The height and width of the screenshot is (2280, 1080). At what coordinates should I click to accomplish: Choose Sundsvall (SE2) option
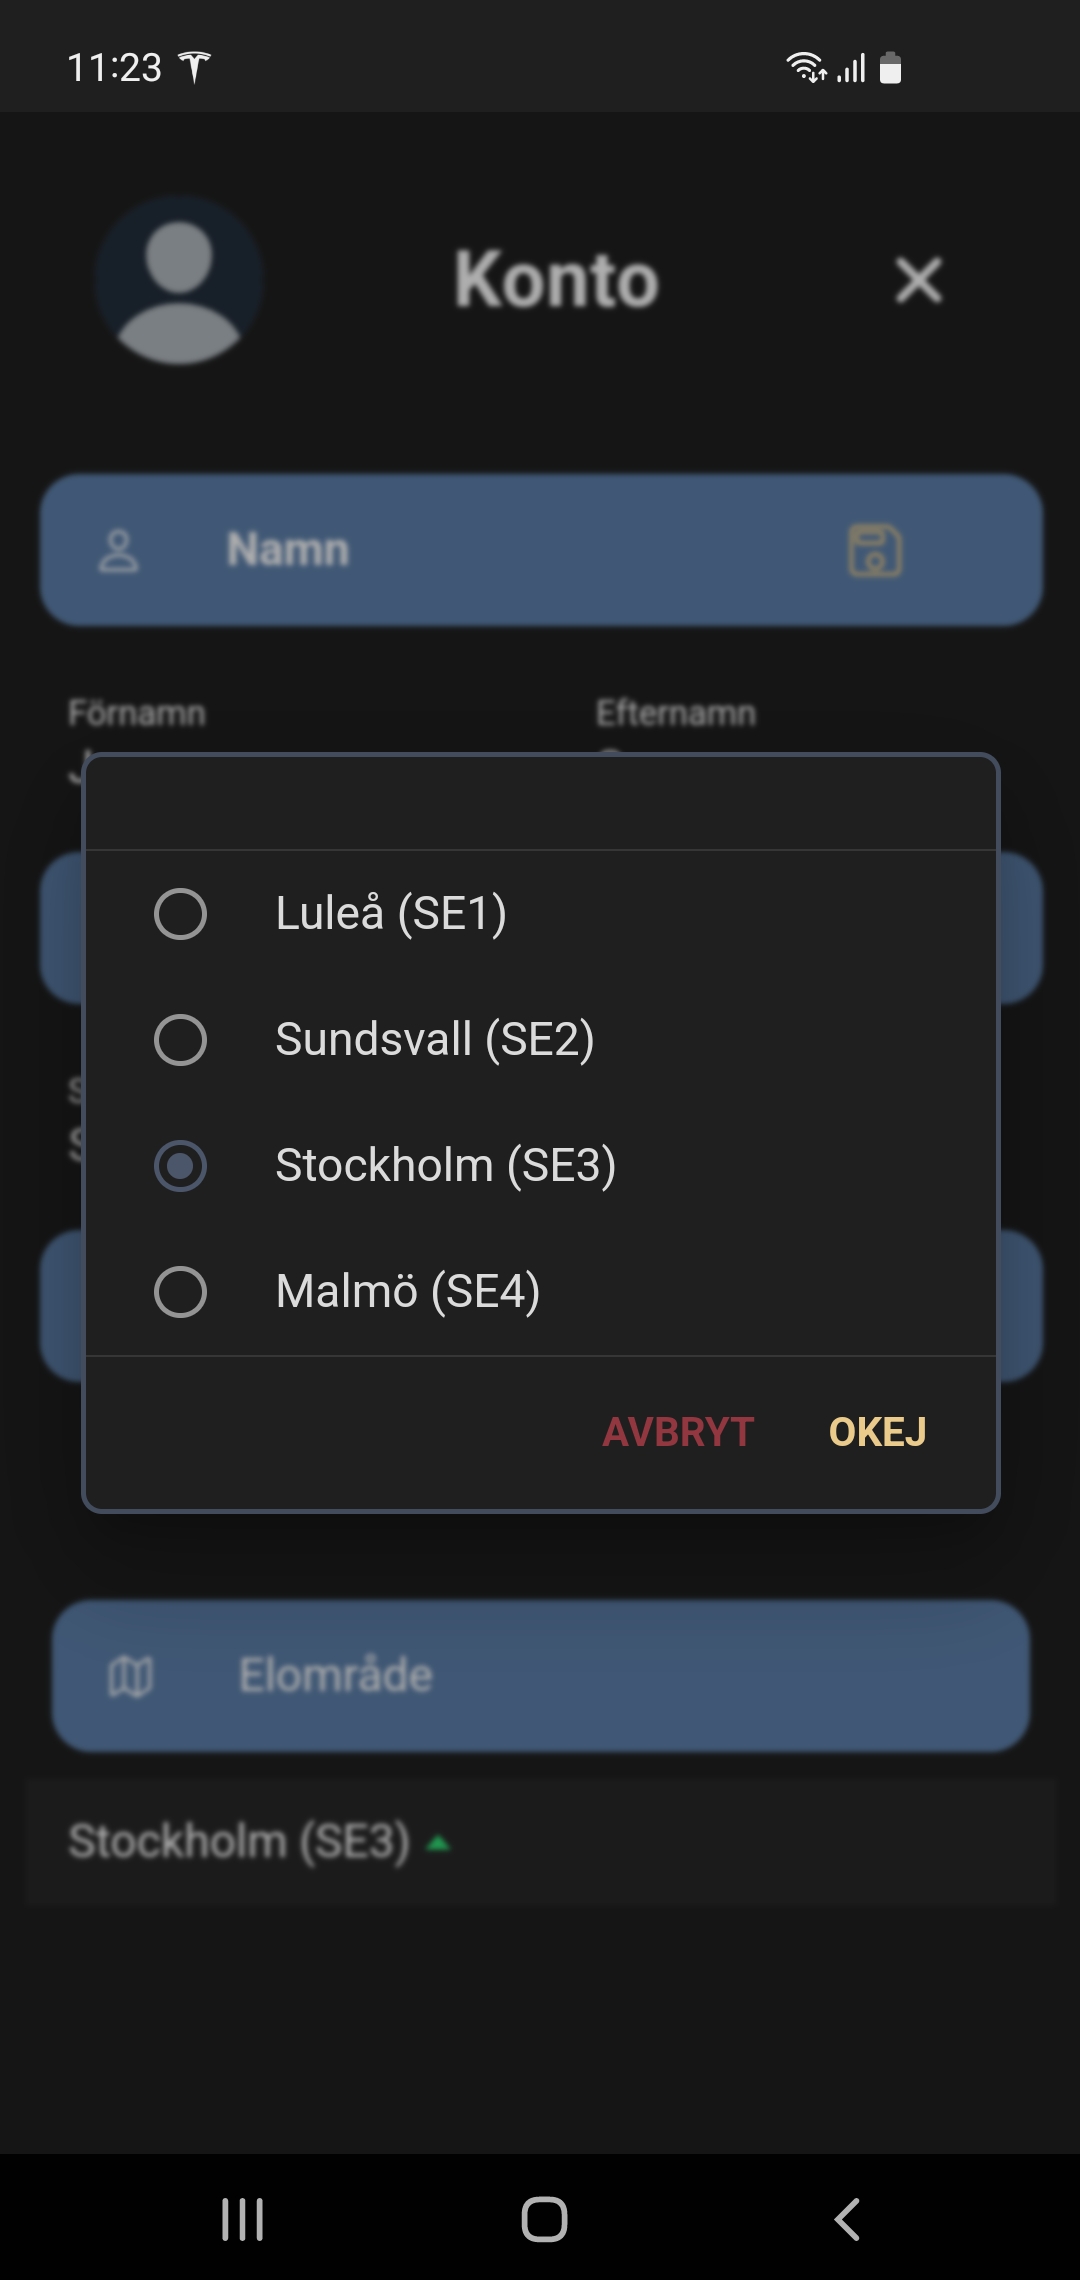[x=181, y=1039]
